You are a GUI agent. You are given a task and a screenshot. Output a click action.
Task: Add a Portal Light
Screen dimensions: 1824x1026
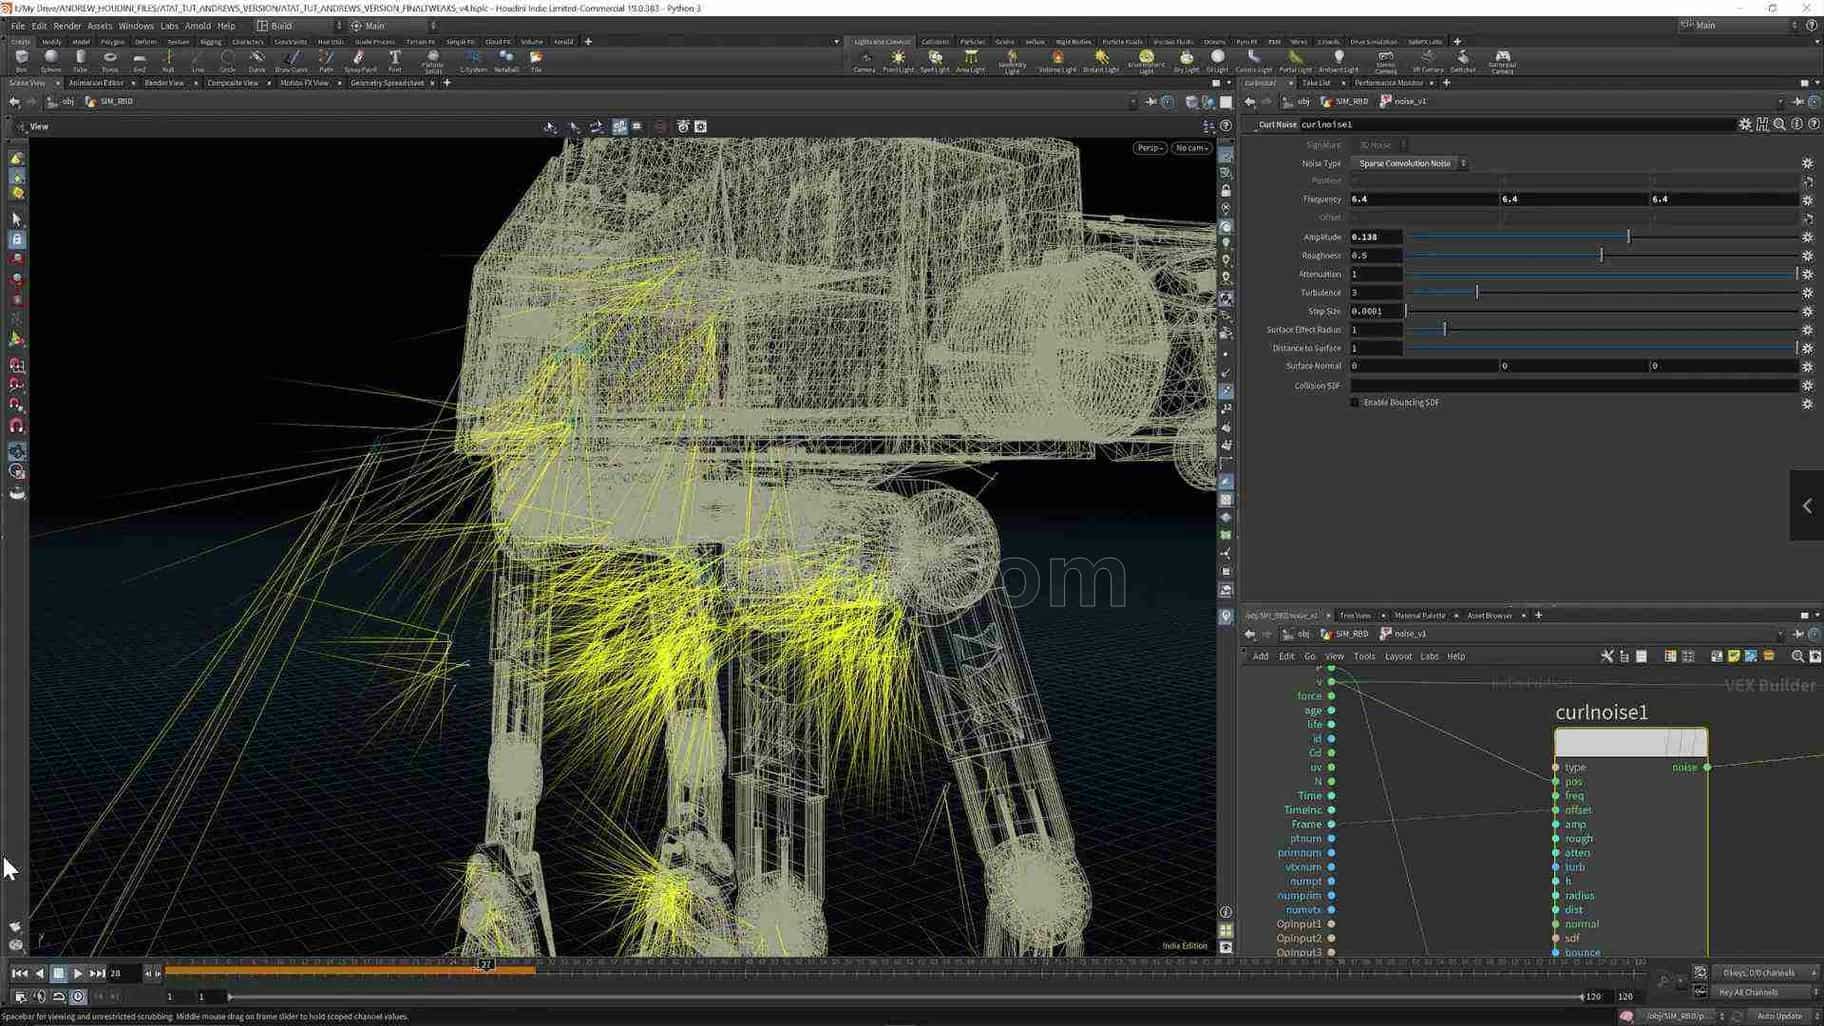[x=1295, y=61]
